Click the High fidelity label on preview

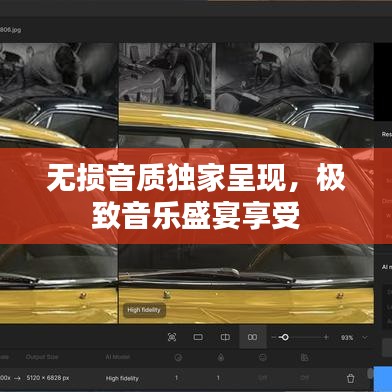click(x=144, y=310)
